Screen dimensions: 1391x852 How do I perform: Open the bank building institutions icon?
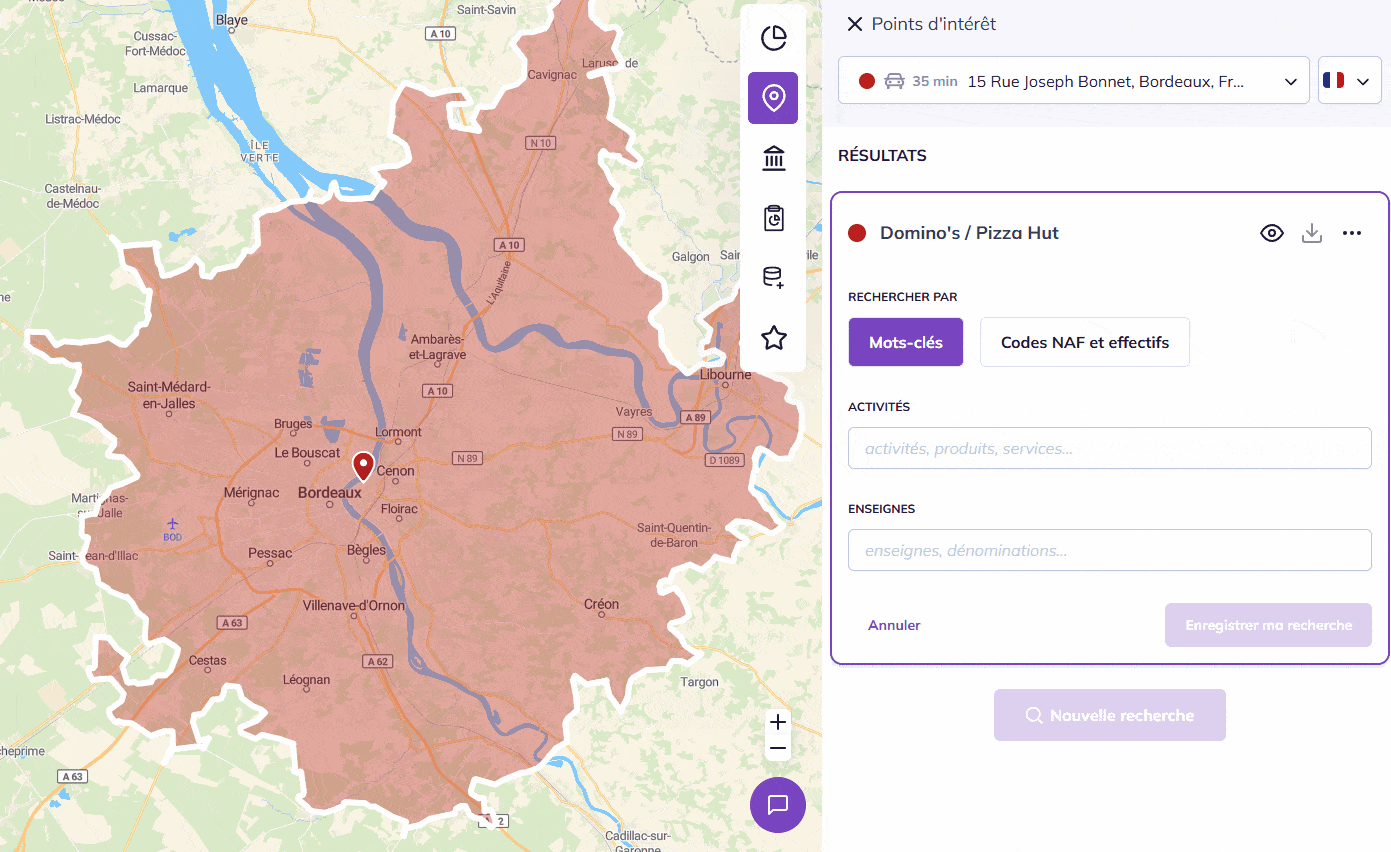tap(773, 158)
